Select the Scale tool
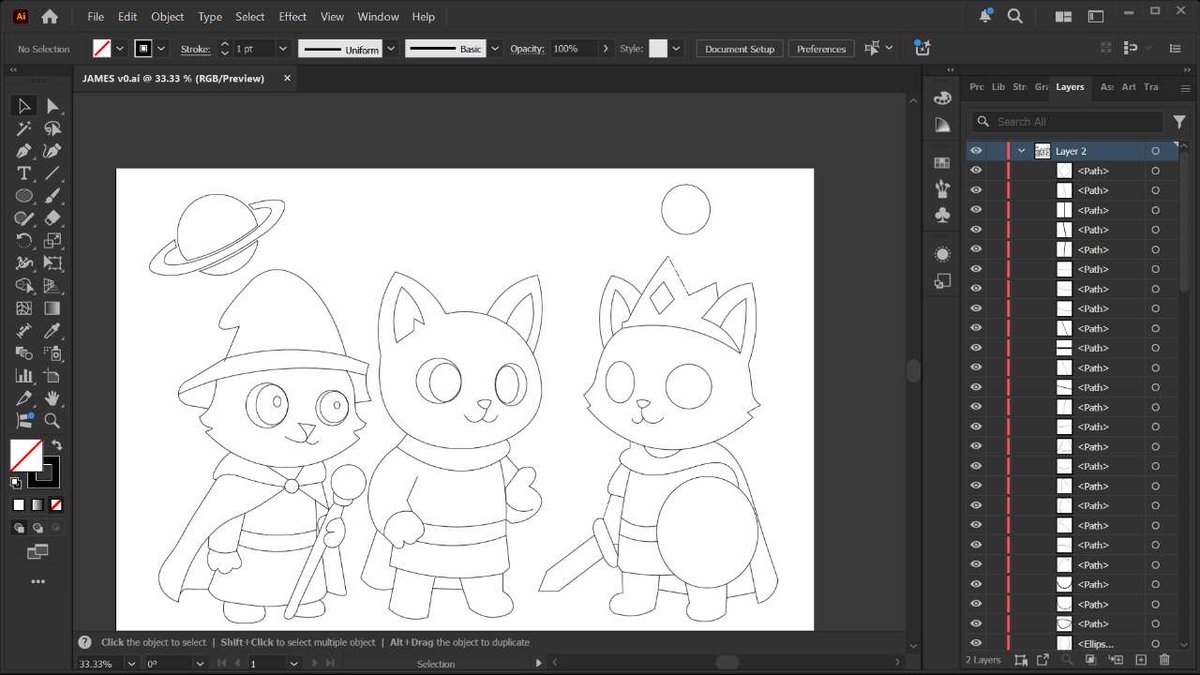Image resolution: width=1200 pixels, height=675 pixels. click(x=53, y=241)
